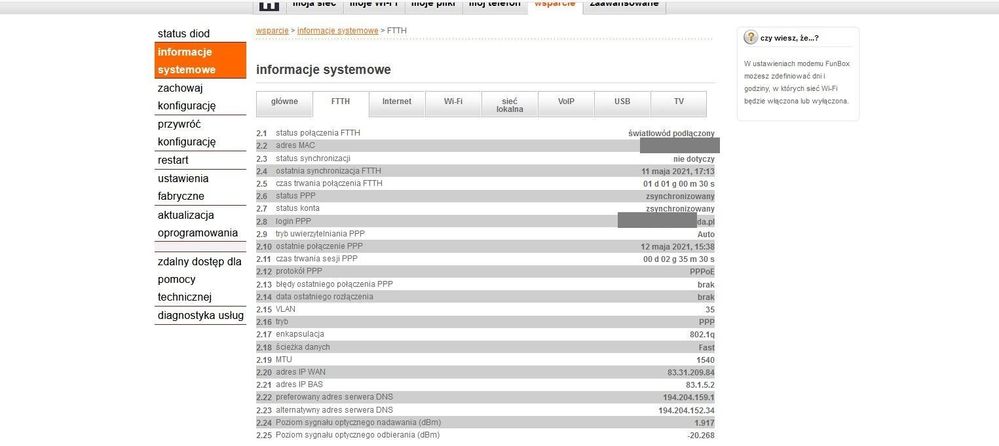Image resolution: width=999 pixels, height=446 pixels.
Task: Select the FTTH tab
Action: pos(341,101)
